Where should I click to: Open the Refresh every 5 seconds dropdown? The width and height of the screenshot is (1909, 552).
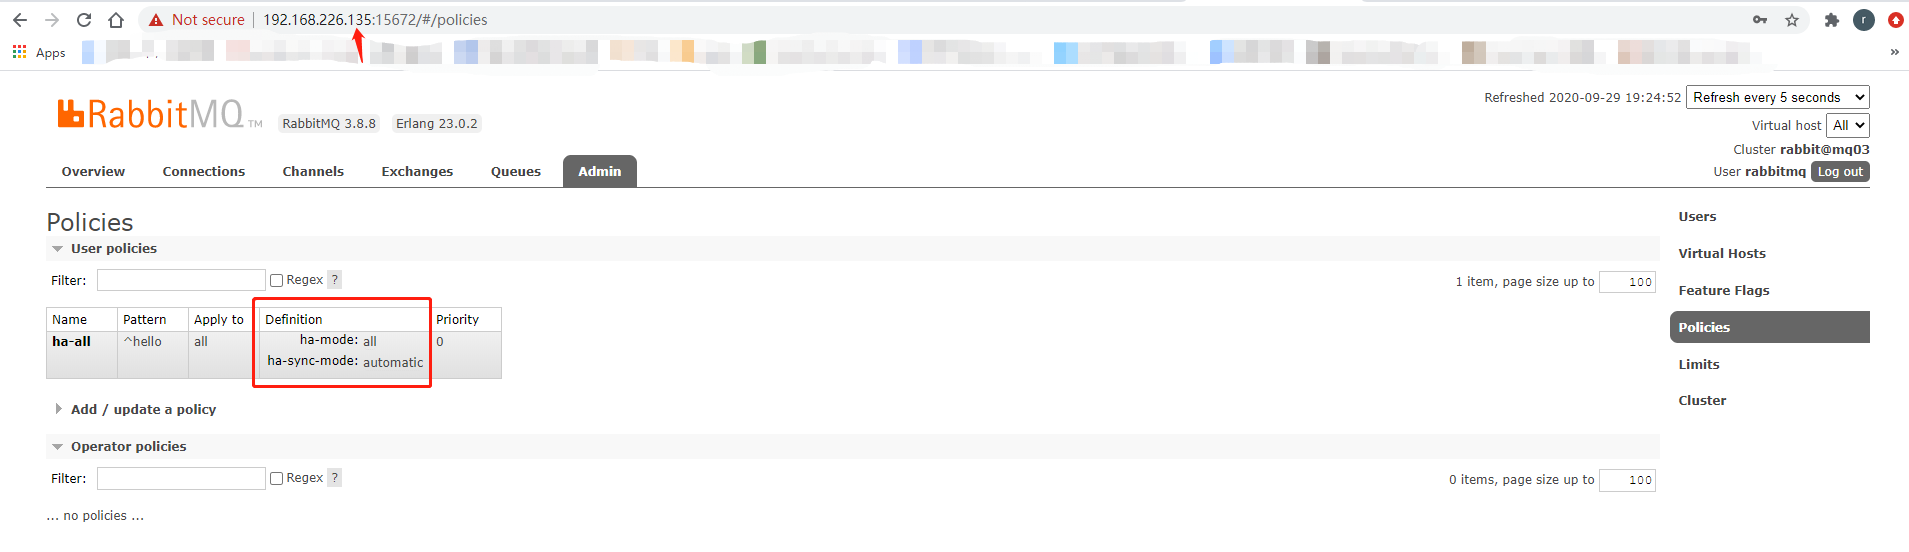click(x=1778, y=97)
